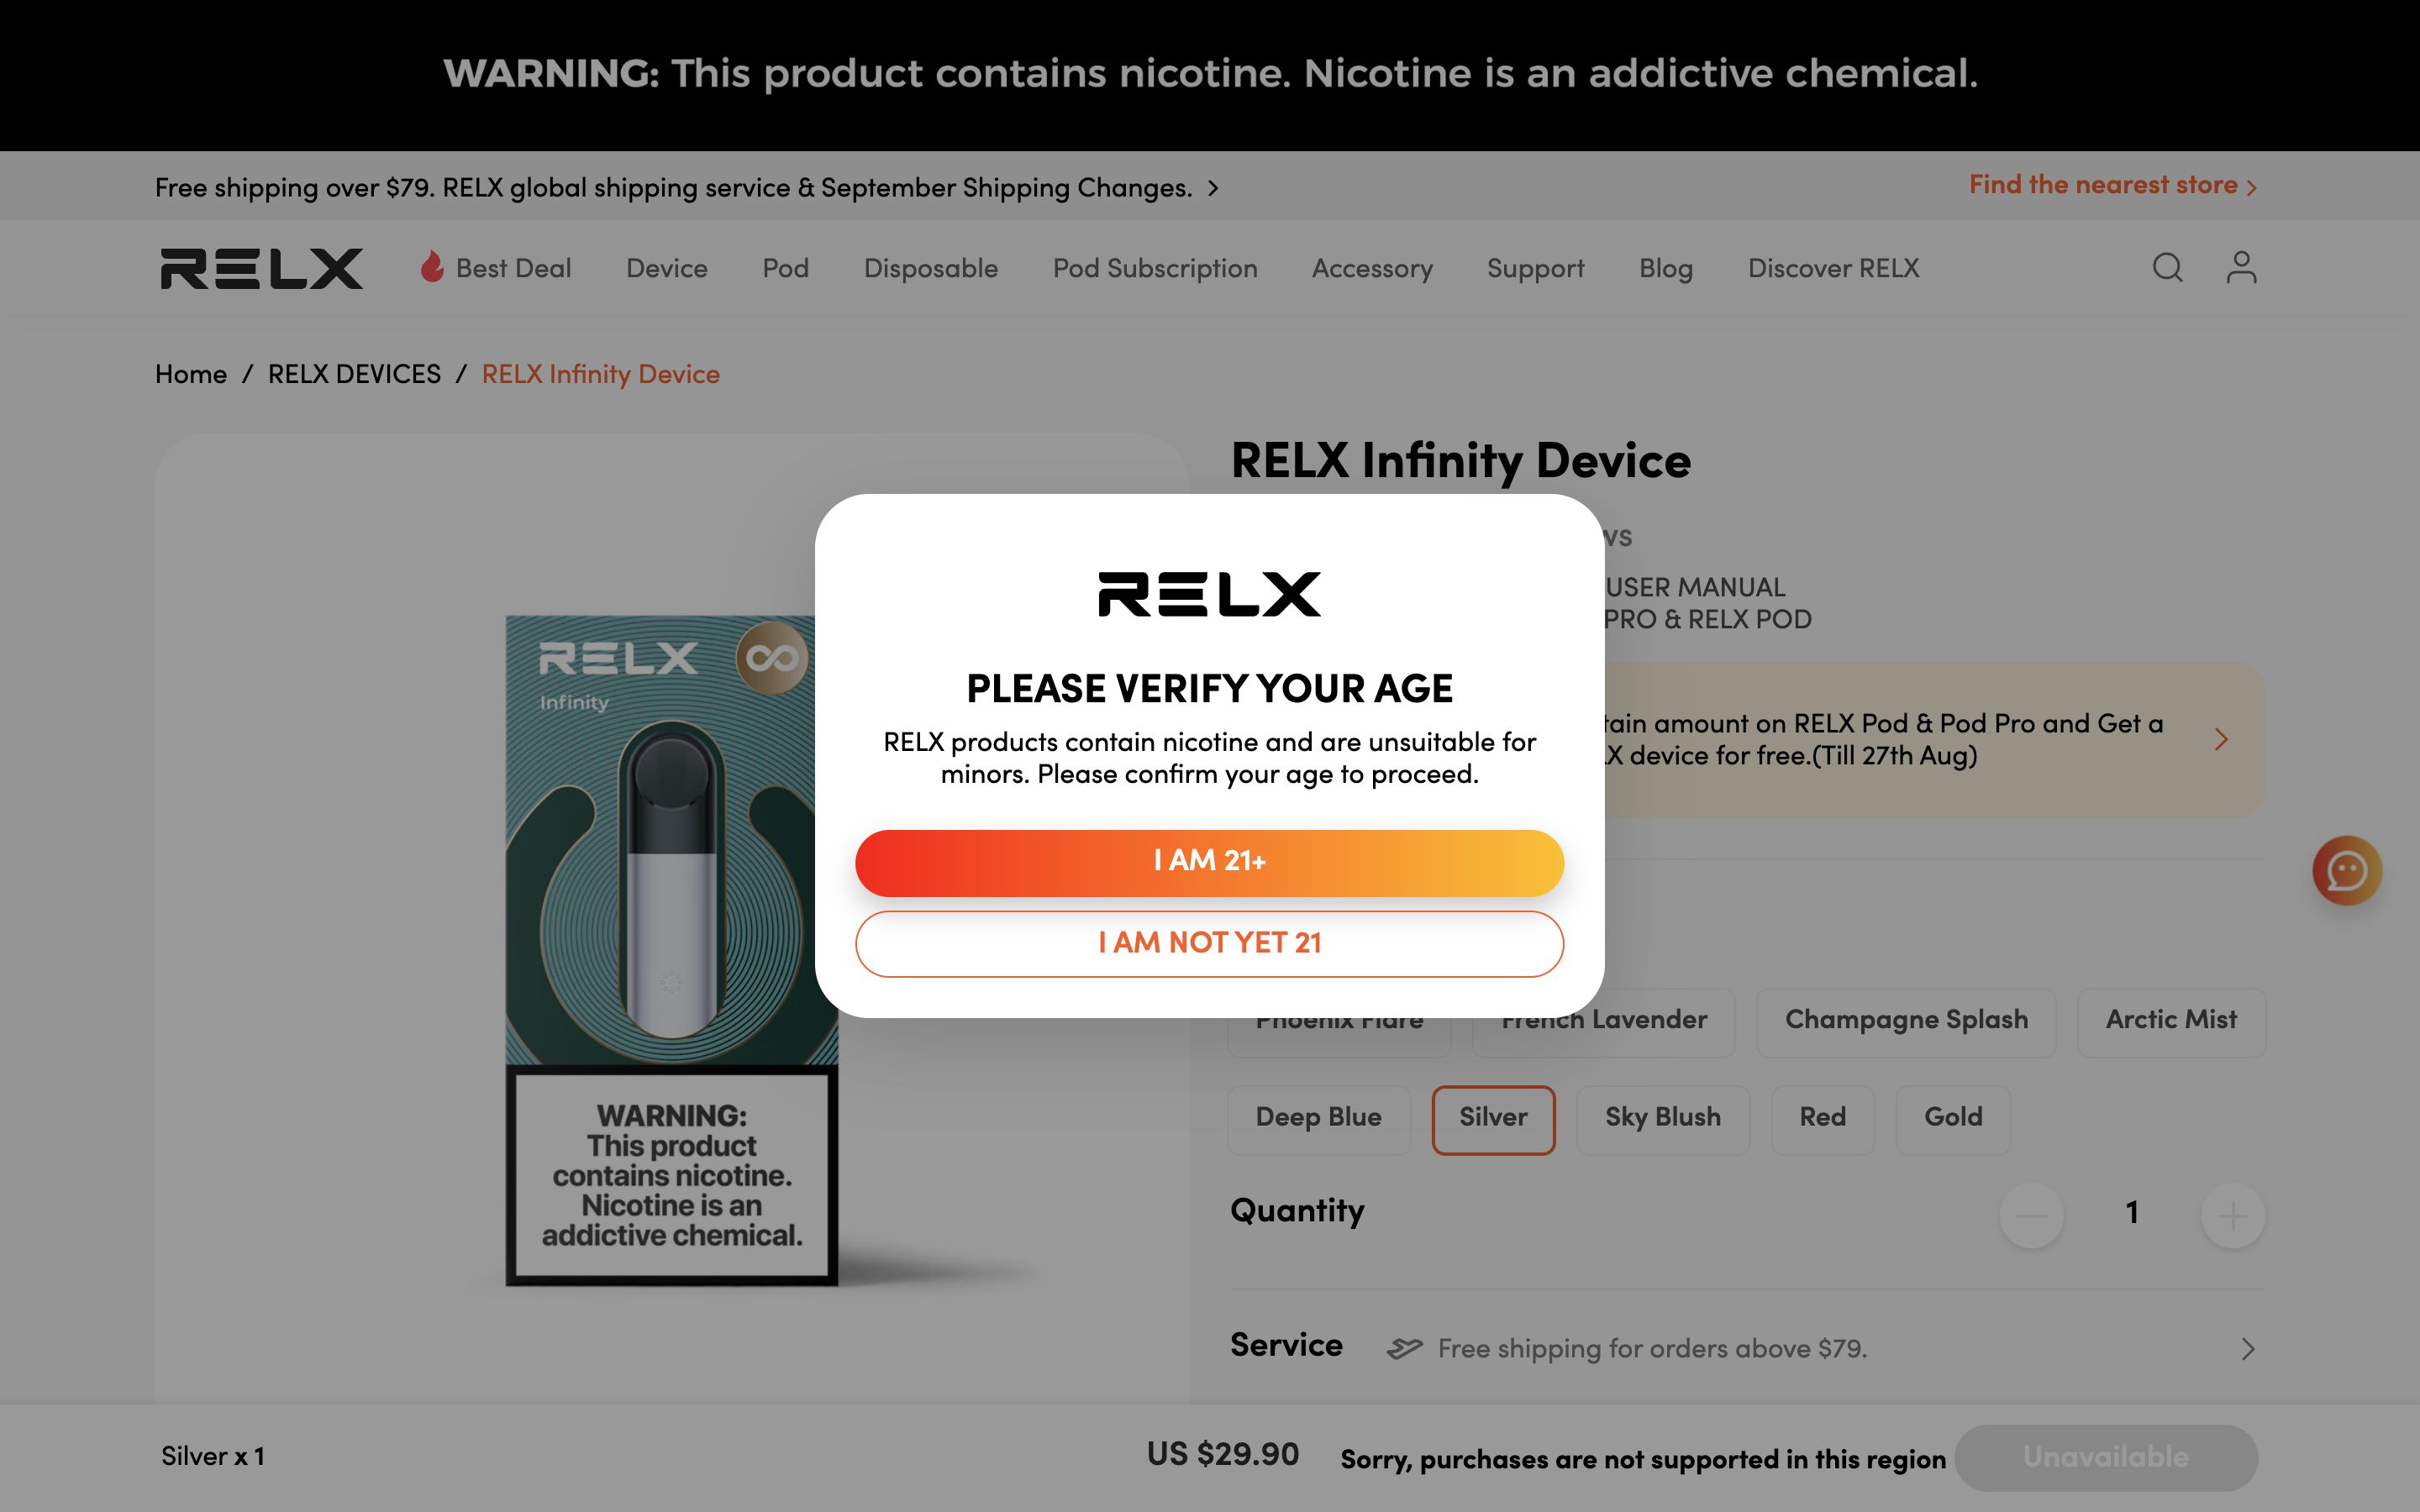
Task: Expand the promo banner arrow
Action: [2222, 740]
